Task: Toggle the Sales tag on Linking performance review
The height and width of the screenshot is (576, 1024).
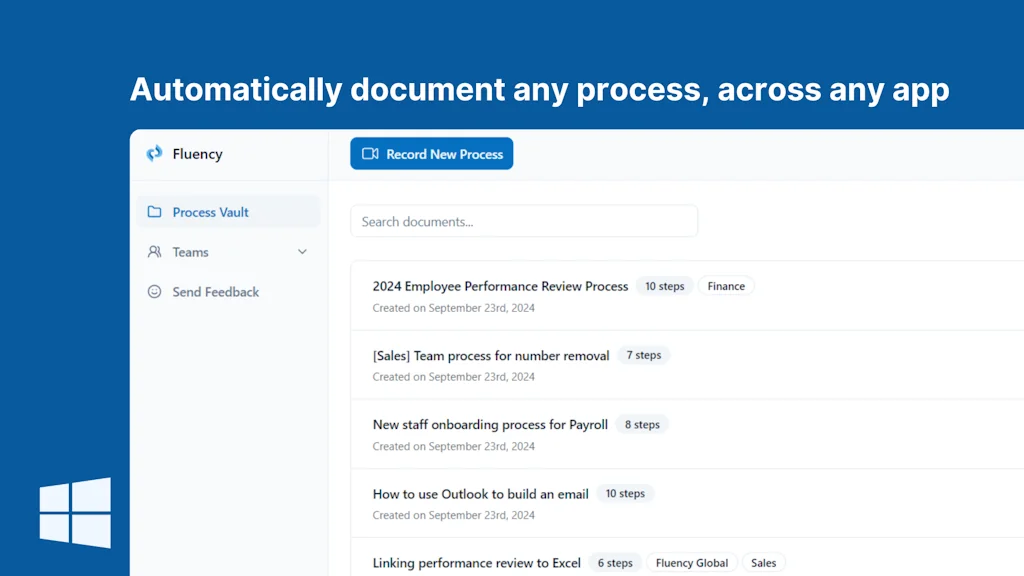Action: click(763, 562)
